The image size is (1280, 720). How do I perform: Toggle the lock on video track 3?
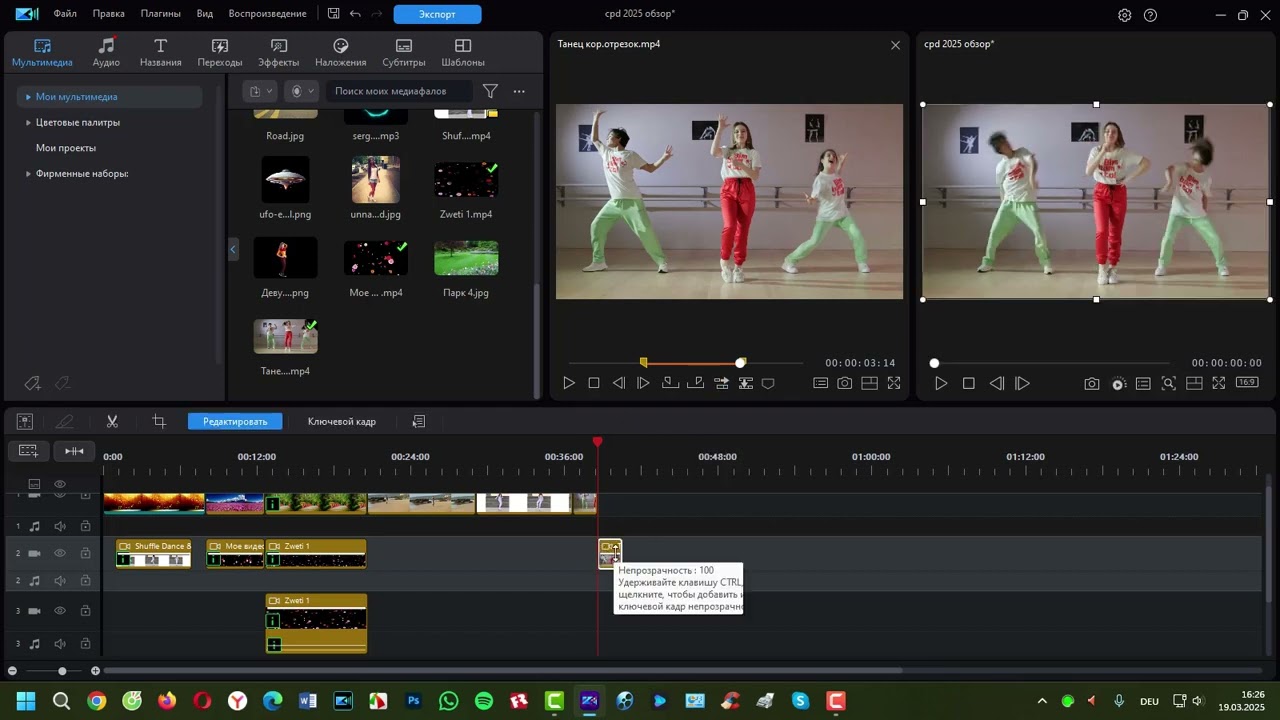coord(86,611)
